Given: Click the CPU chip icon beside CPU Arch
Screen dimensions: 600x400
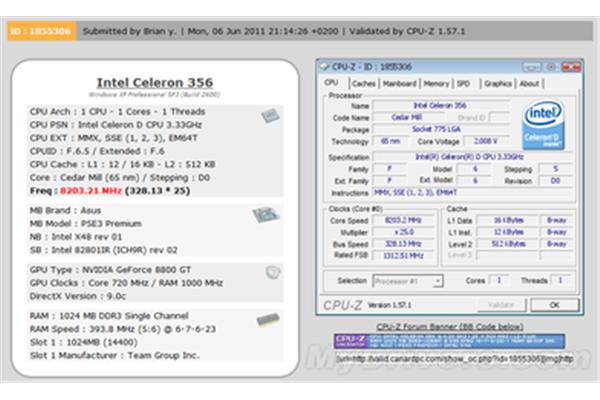Looking at the screenshot, I should (271, 115).
